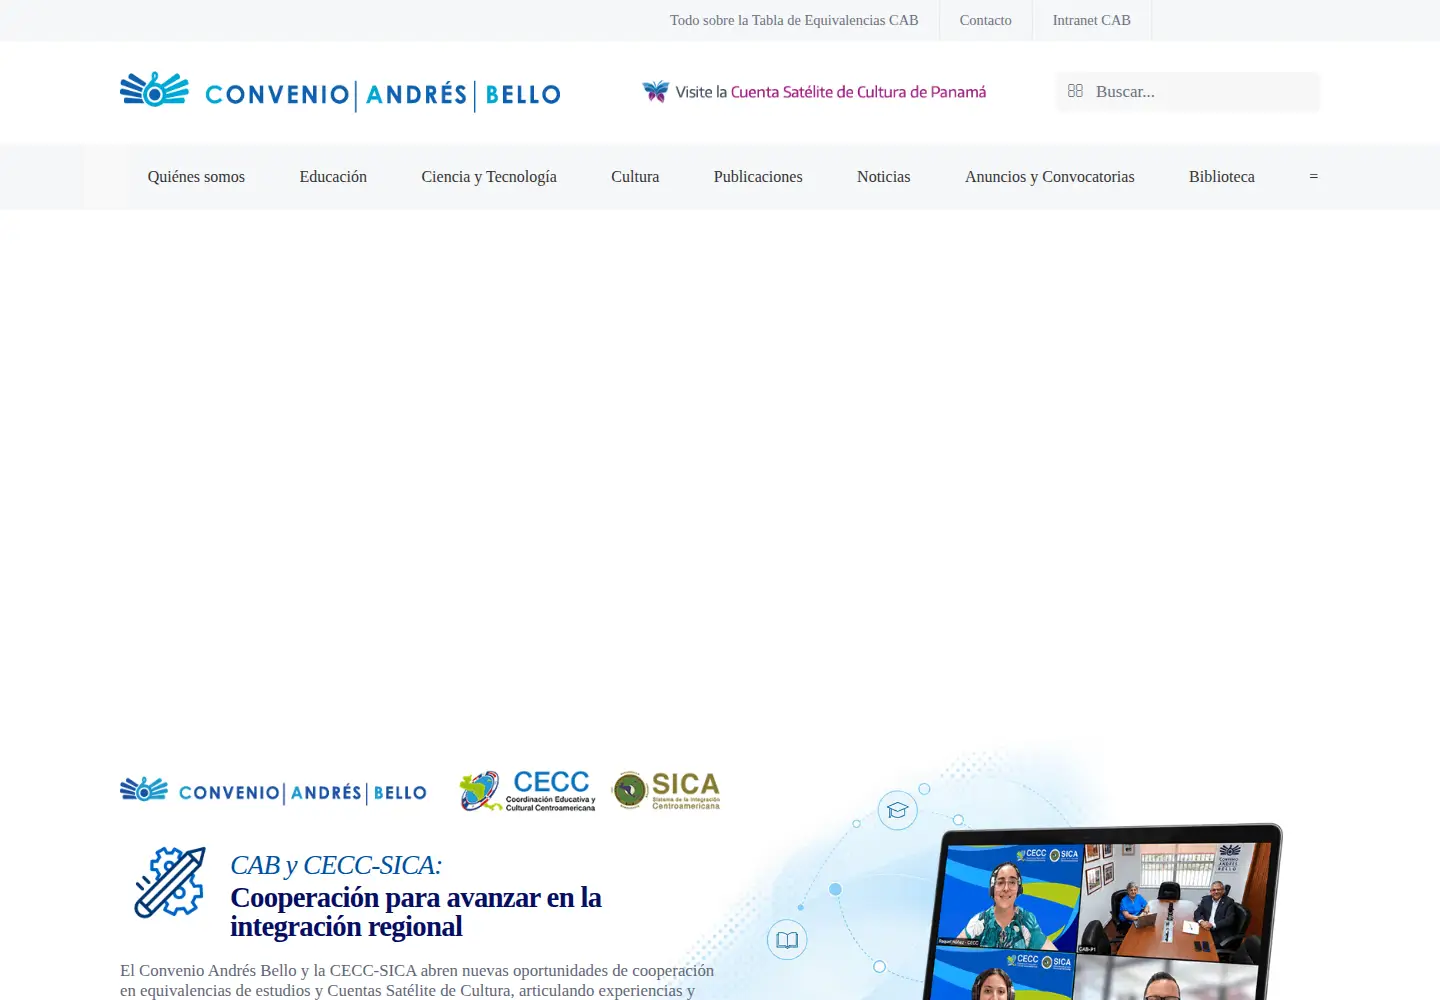Screen dimensions: 1440x1000
Task: Click the butterfly icon beside Visite la Cuenta Satélite
Action: (656, 92)
